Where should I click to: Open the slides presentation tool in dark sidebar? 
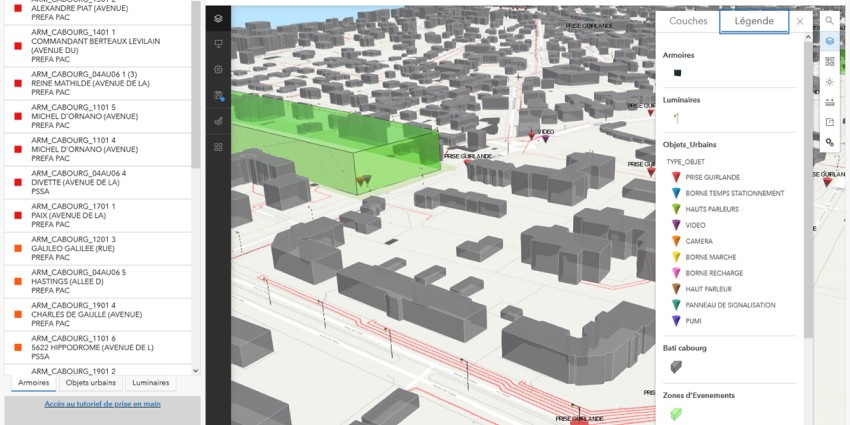[x=218, y=44]
